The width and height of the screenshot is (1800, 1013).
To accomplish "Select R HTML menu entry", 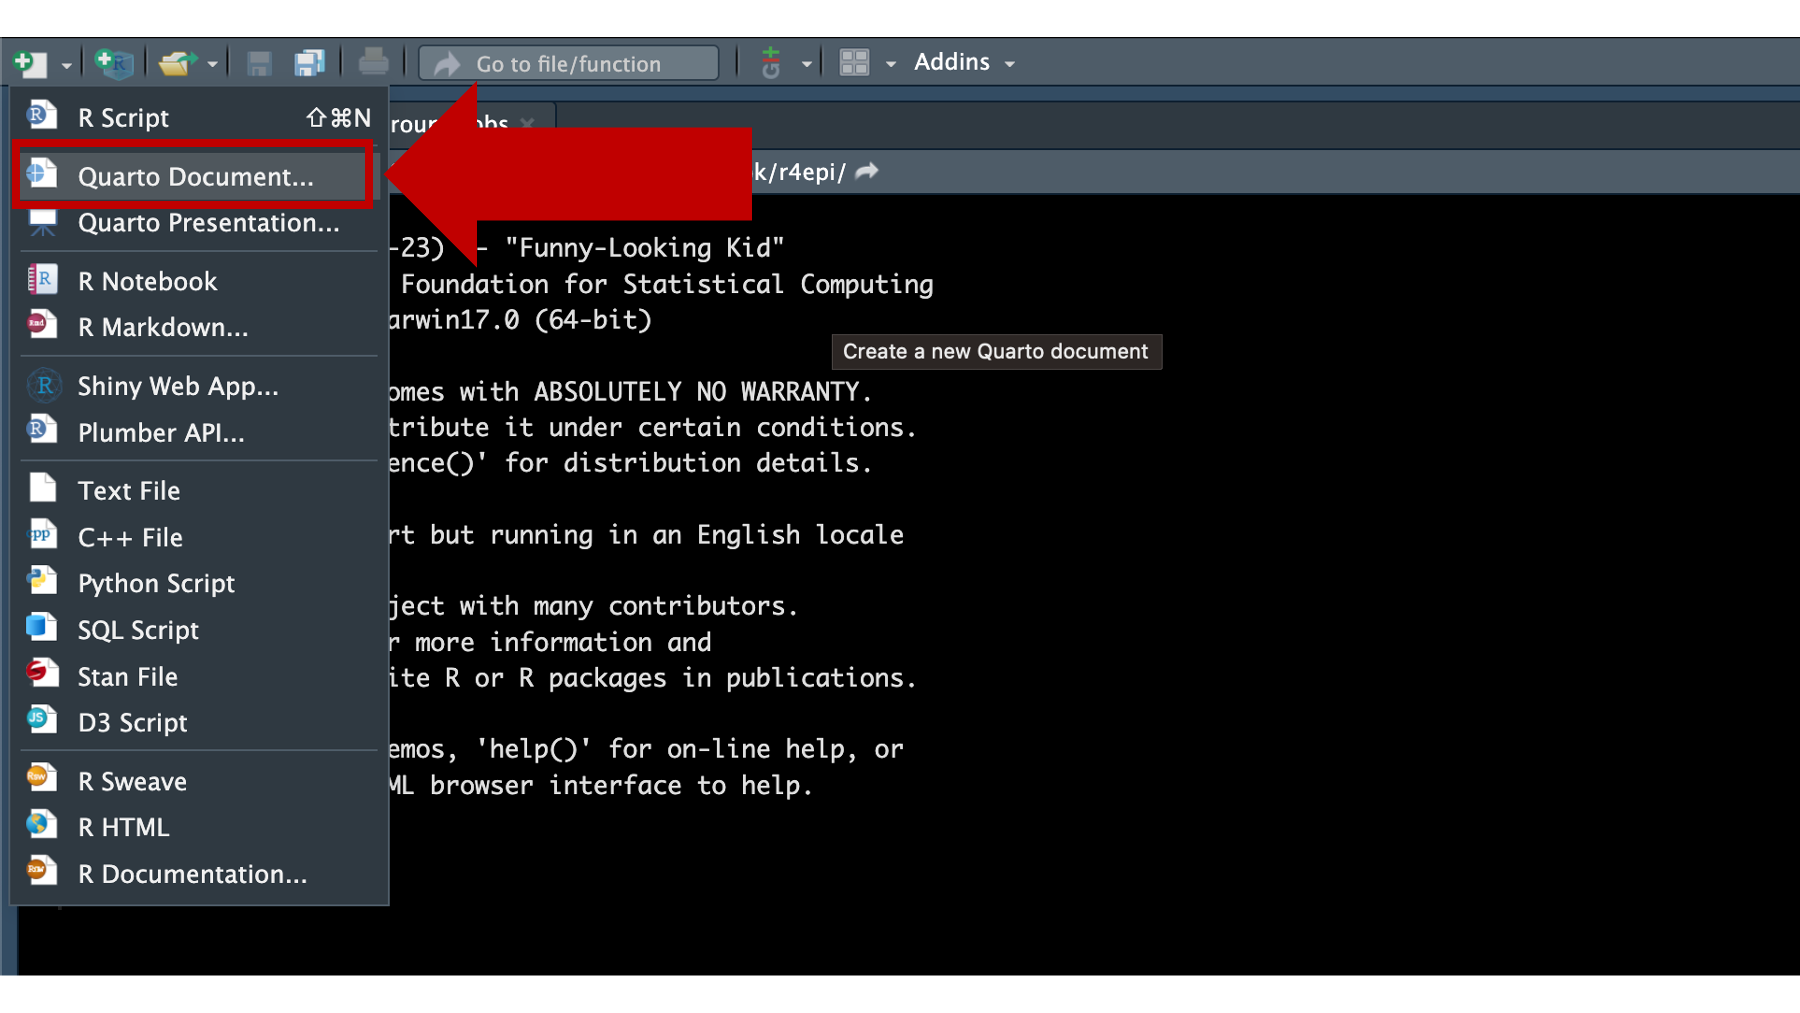I will (x=199, y=828).
